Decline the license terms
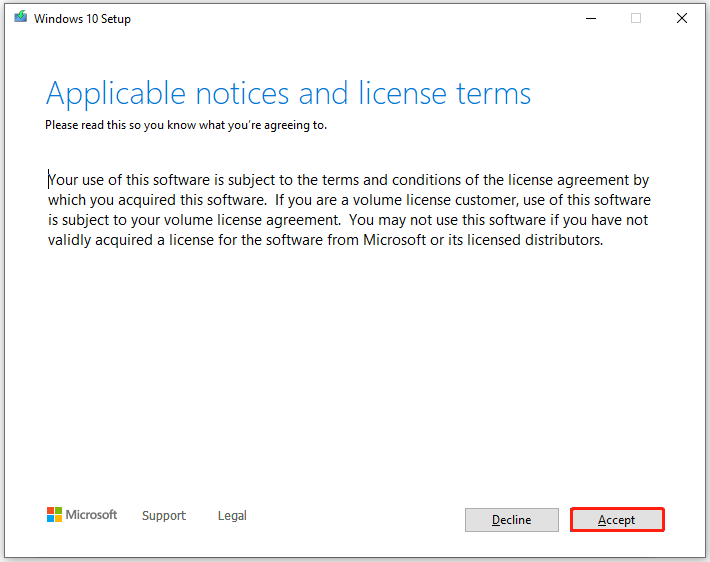The image size is (710, 562). 512,519
